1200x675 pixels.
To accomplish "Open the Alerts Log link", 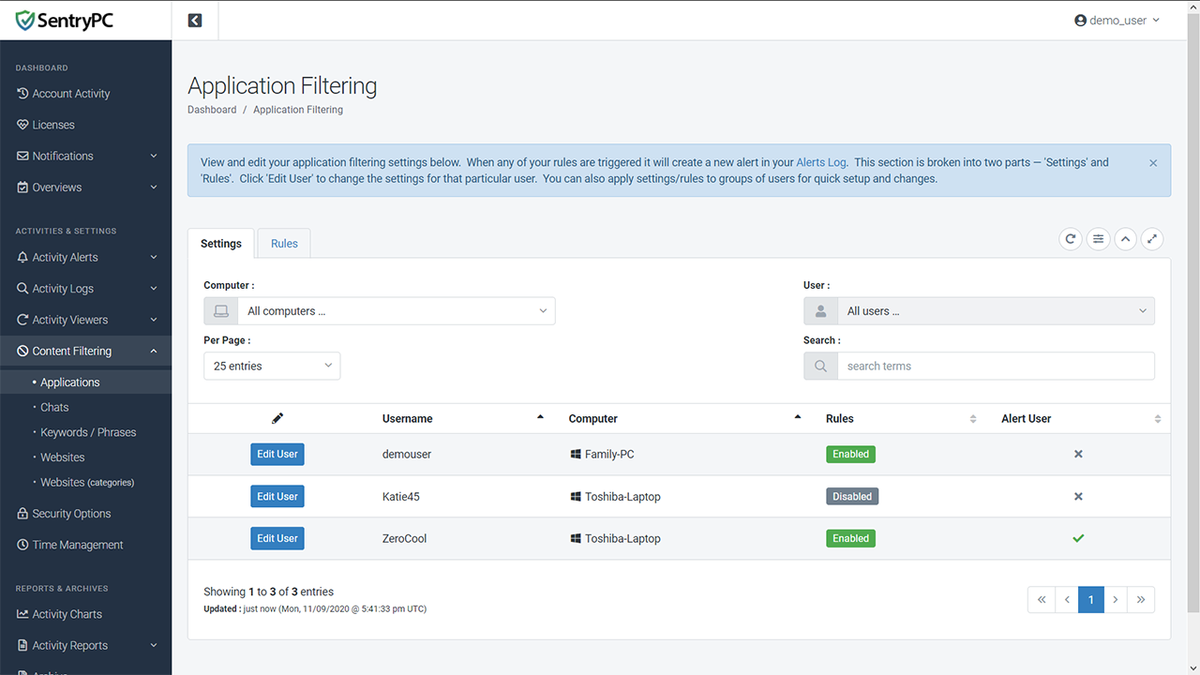I will click(x=821, y=162).
